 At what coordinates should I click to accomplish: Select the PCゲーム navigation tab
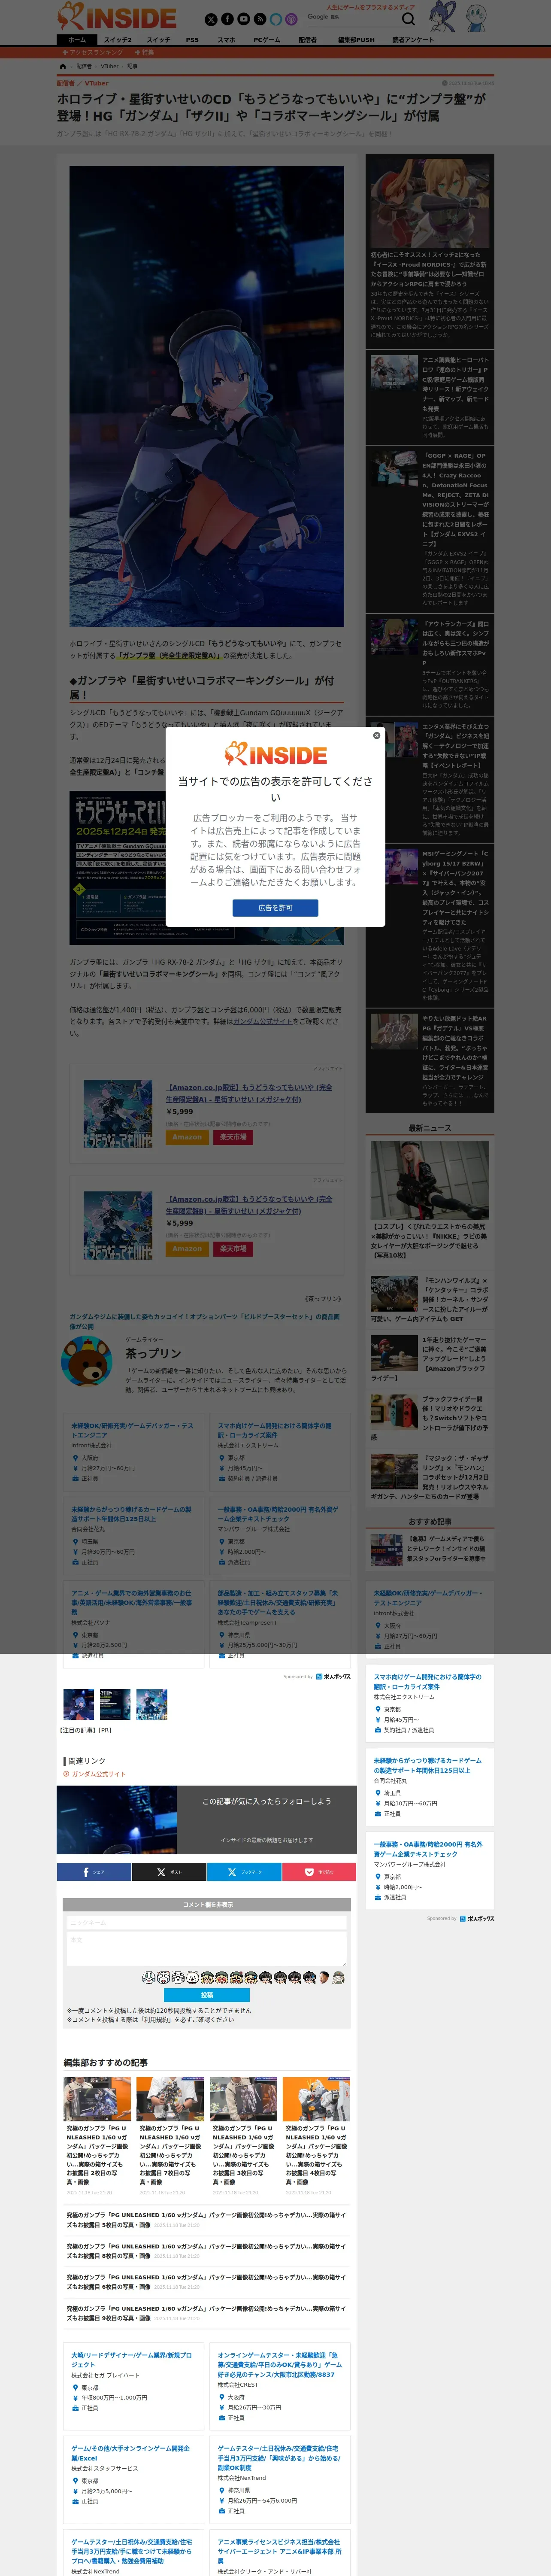tap(267, 40)
